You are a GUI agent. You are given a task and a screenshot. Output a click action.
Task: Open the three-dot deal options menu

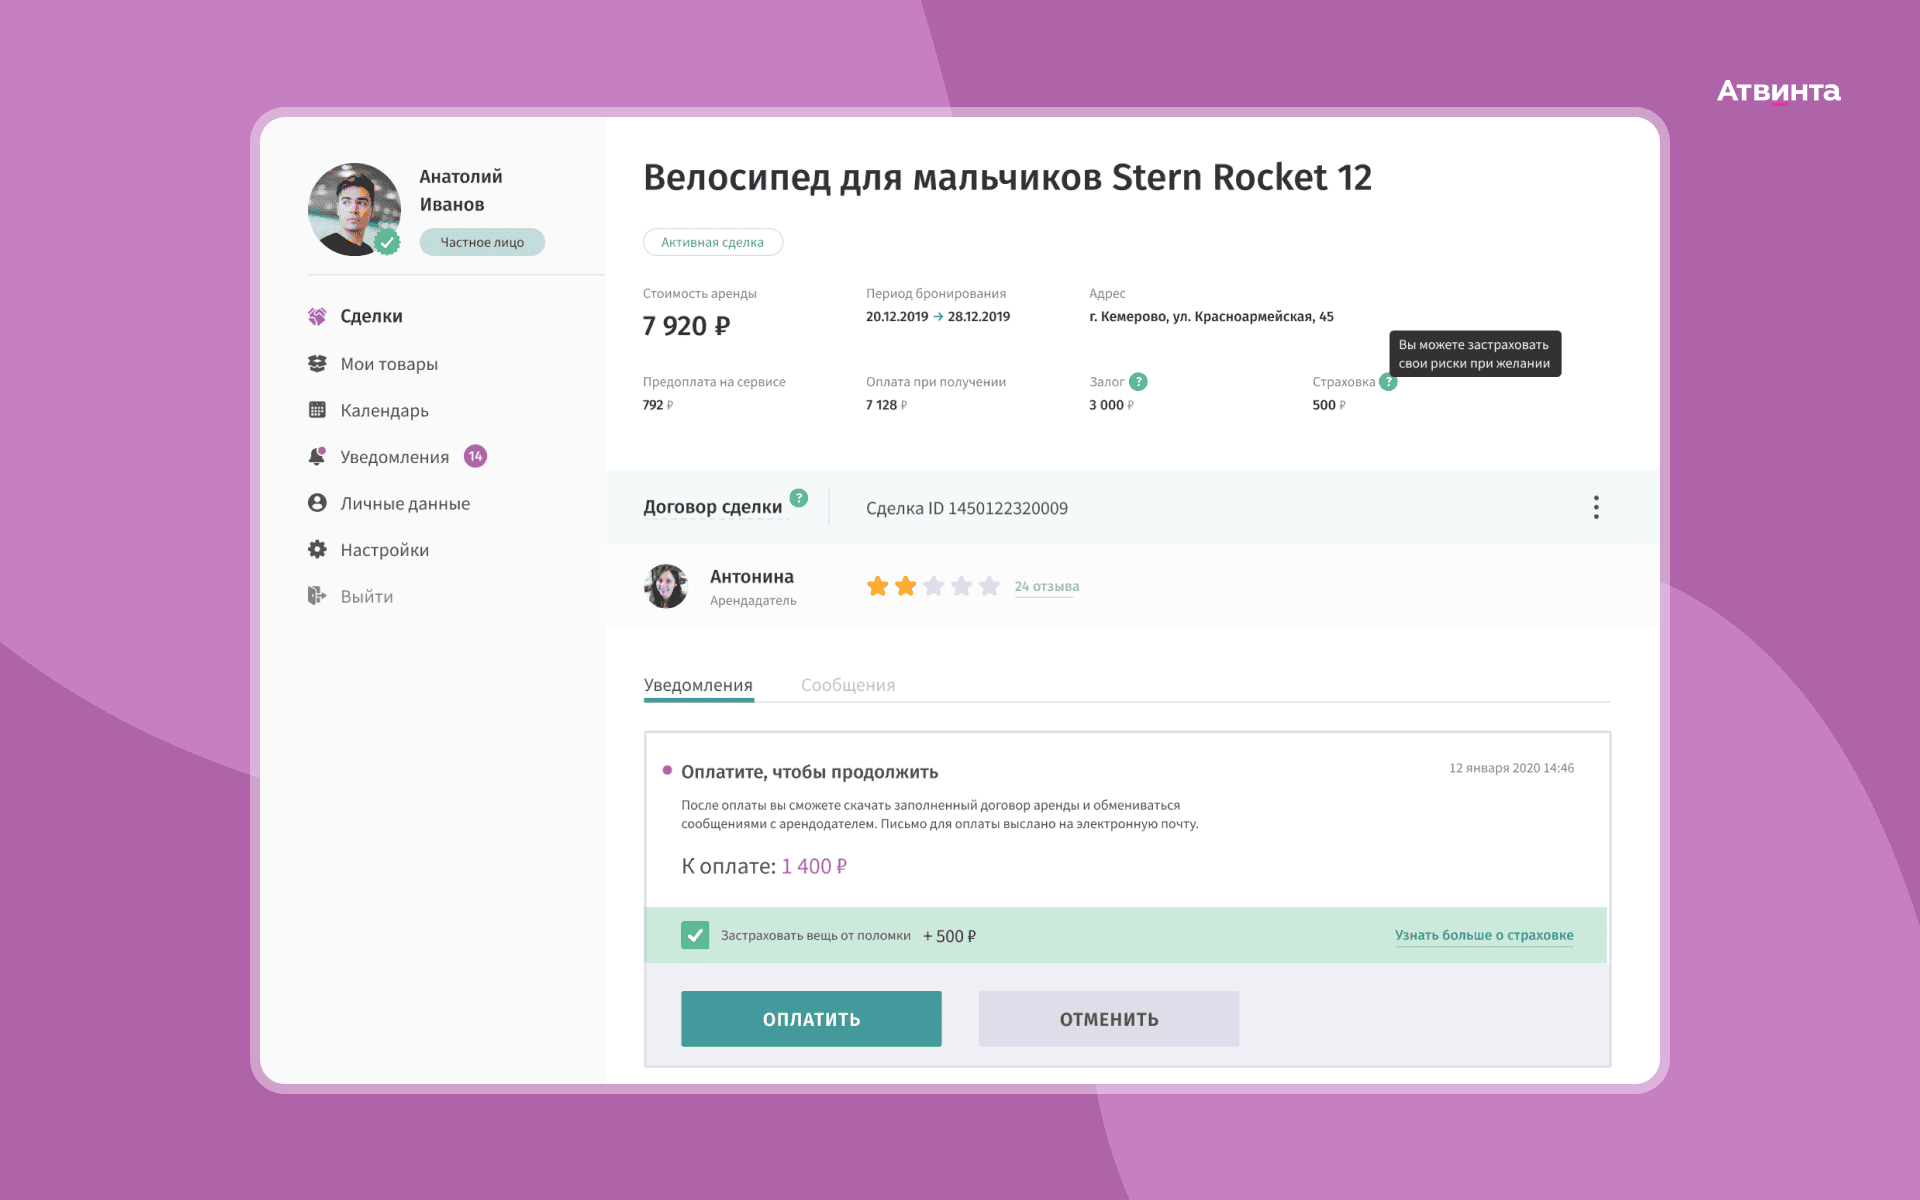click(x=1596, y=507)
